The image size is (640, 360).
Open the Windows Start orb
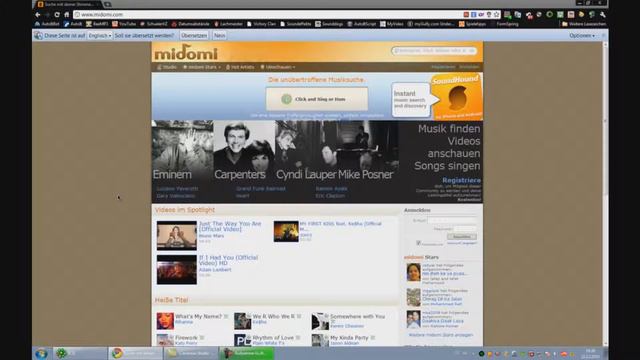(x=41, y=353)
